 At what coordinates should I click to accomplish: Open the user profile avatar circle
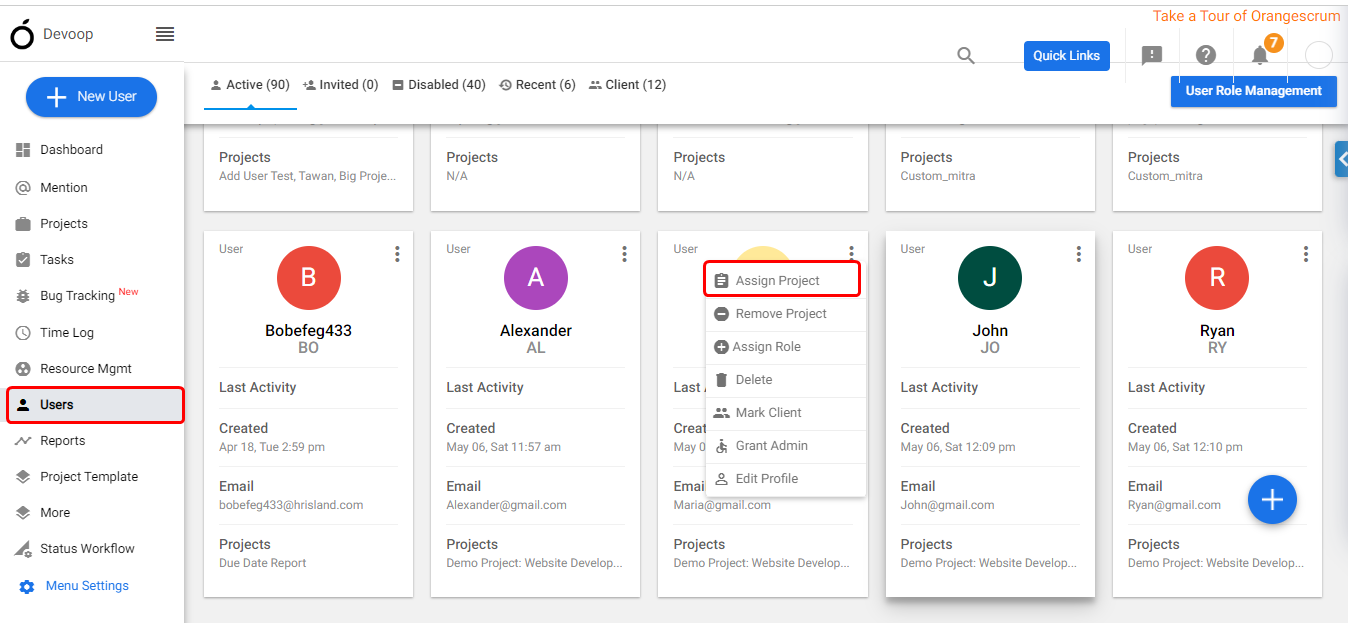point(1319,55)
